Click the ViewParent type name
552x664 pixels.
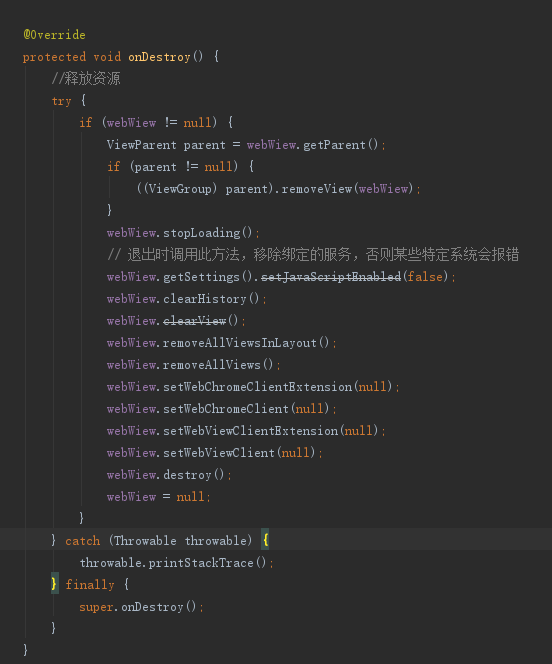pos(141,145)
